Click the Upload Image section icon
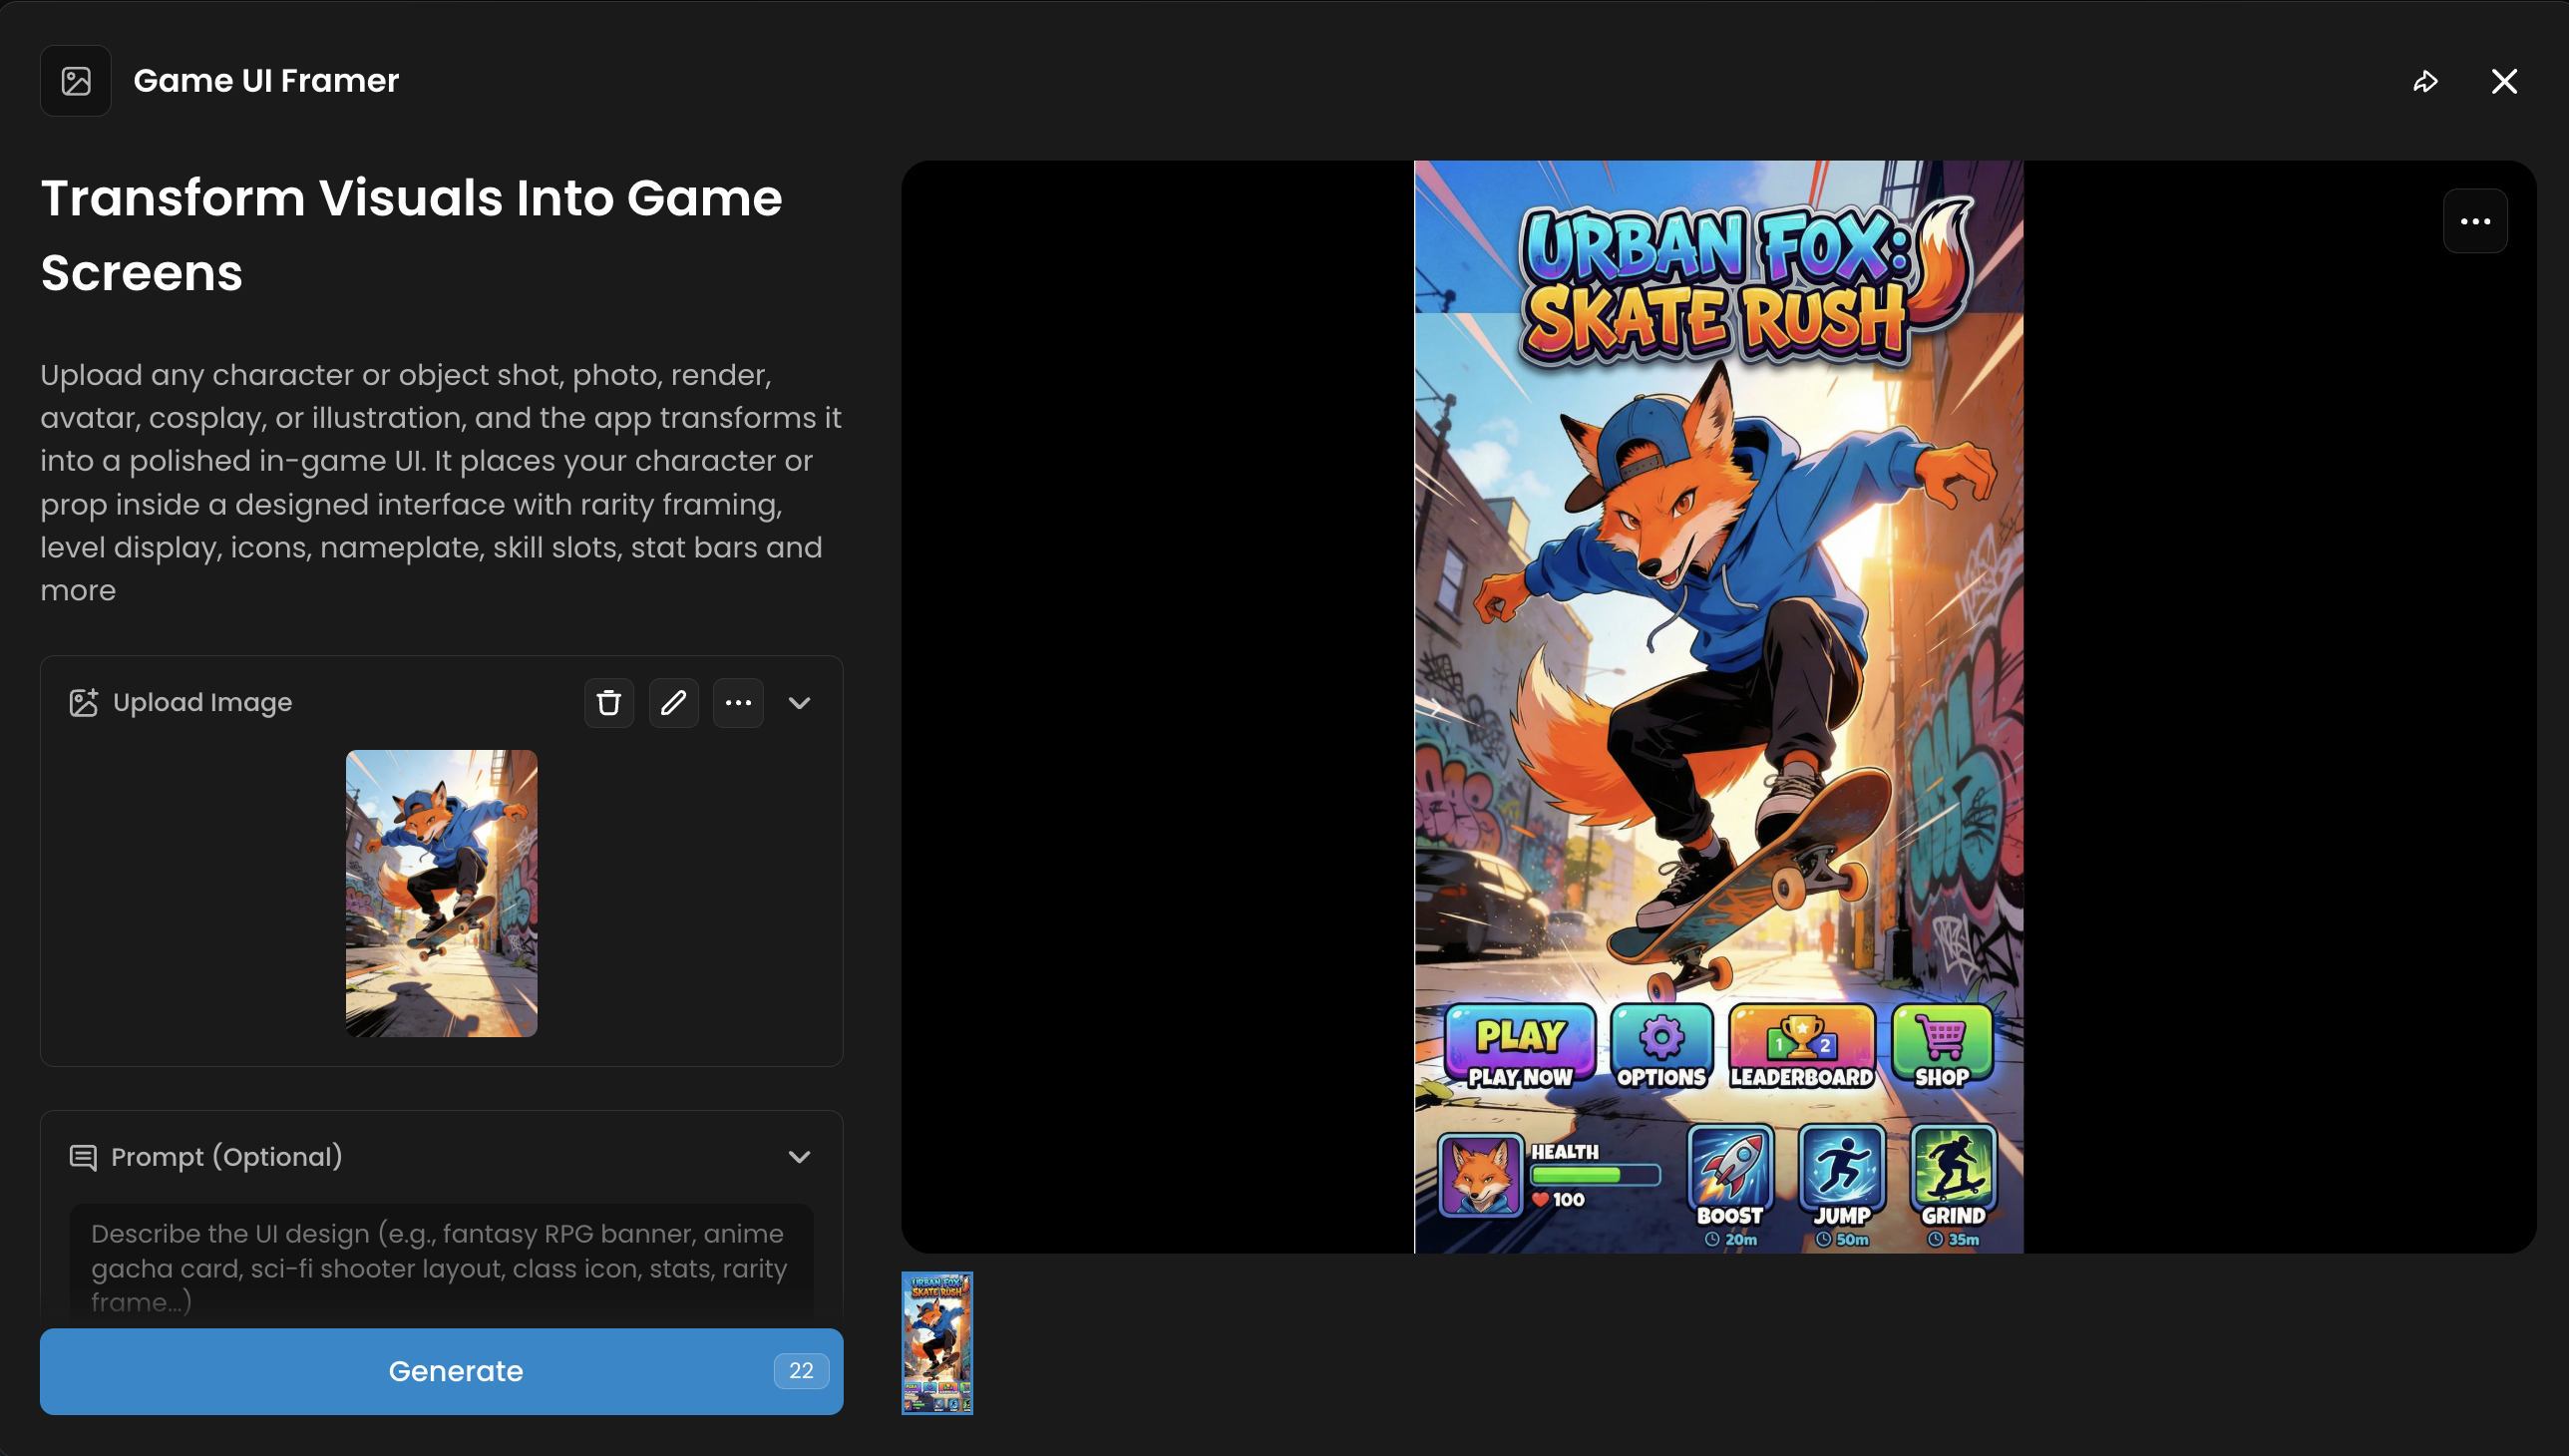Screen dimensions: 2569x1456 [x=83, y=703]
